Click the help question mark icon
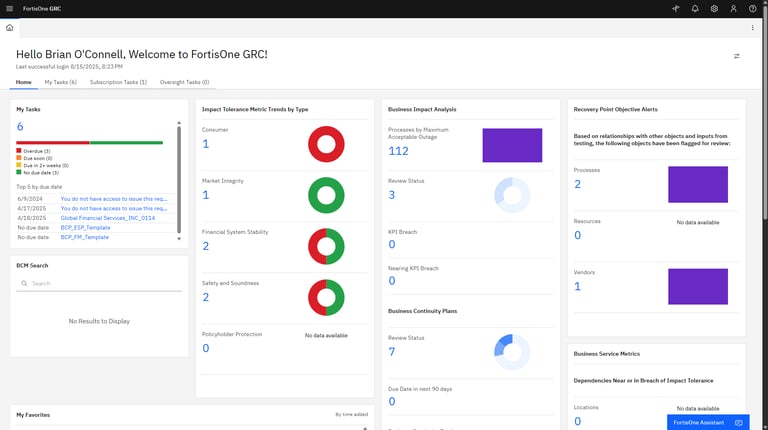Viewport: 768px width, 430px height. 752,8
